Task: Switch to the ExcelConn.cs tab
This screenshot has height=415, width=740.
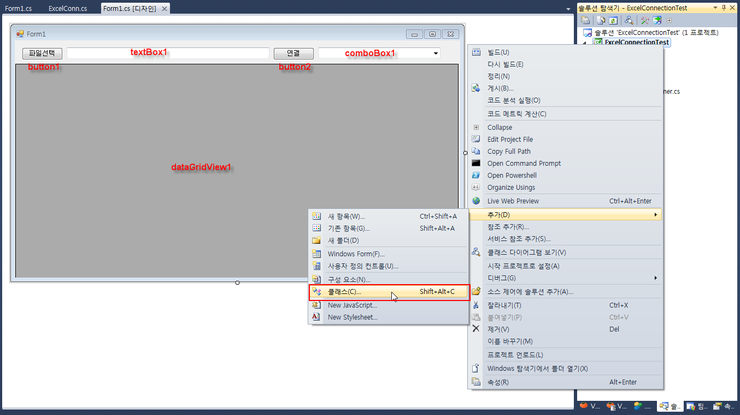Action: (68, 8)
